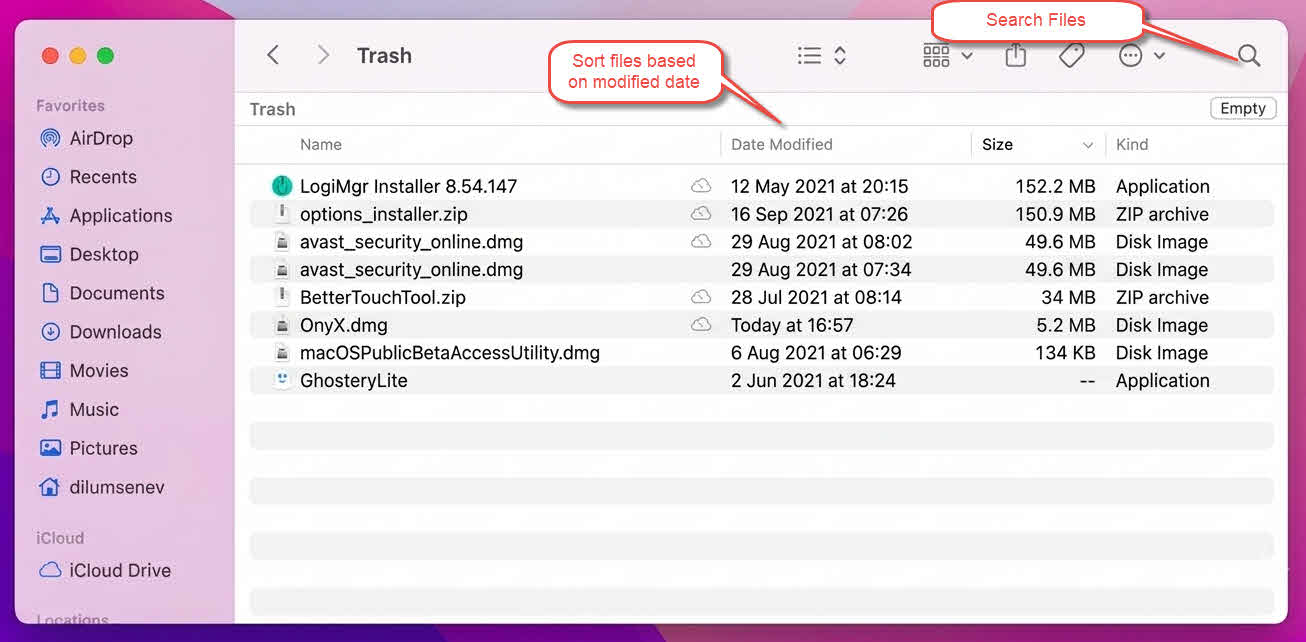1306x642 pixels.
Task: Click the Application kind for GhosteryLite
Action: pyautogui.click(x=1162, y=380)
